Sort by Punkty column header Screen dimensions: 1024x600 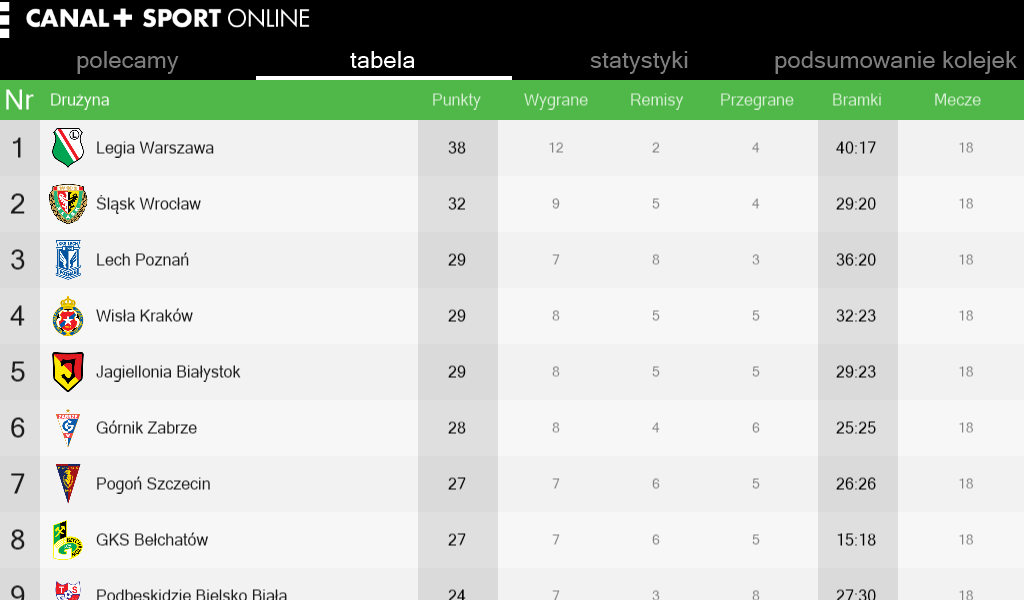(x=456, y=100)
